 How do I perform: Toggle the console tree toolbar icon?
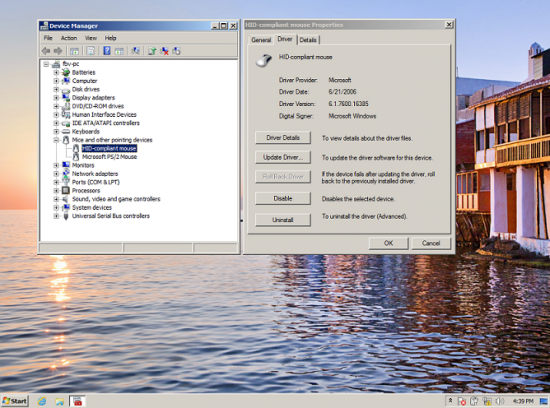[x=74, y=51]
